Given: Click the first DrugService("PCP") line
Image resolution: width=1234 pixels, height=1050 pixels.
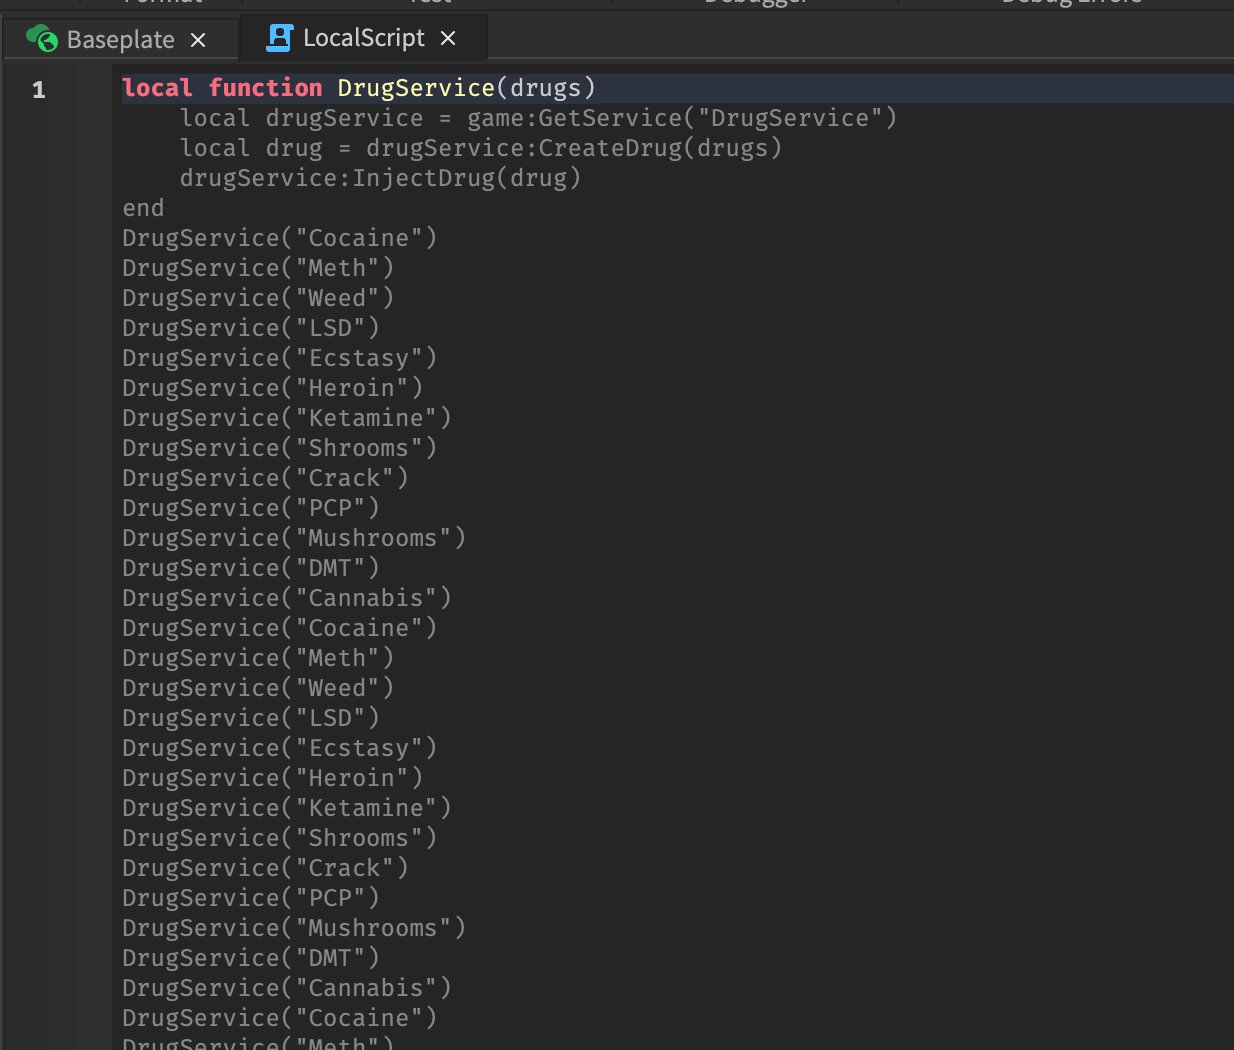Looking at the screenshot, I should click(x=250, y=508).
